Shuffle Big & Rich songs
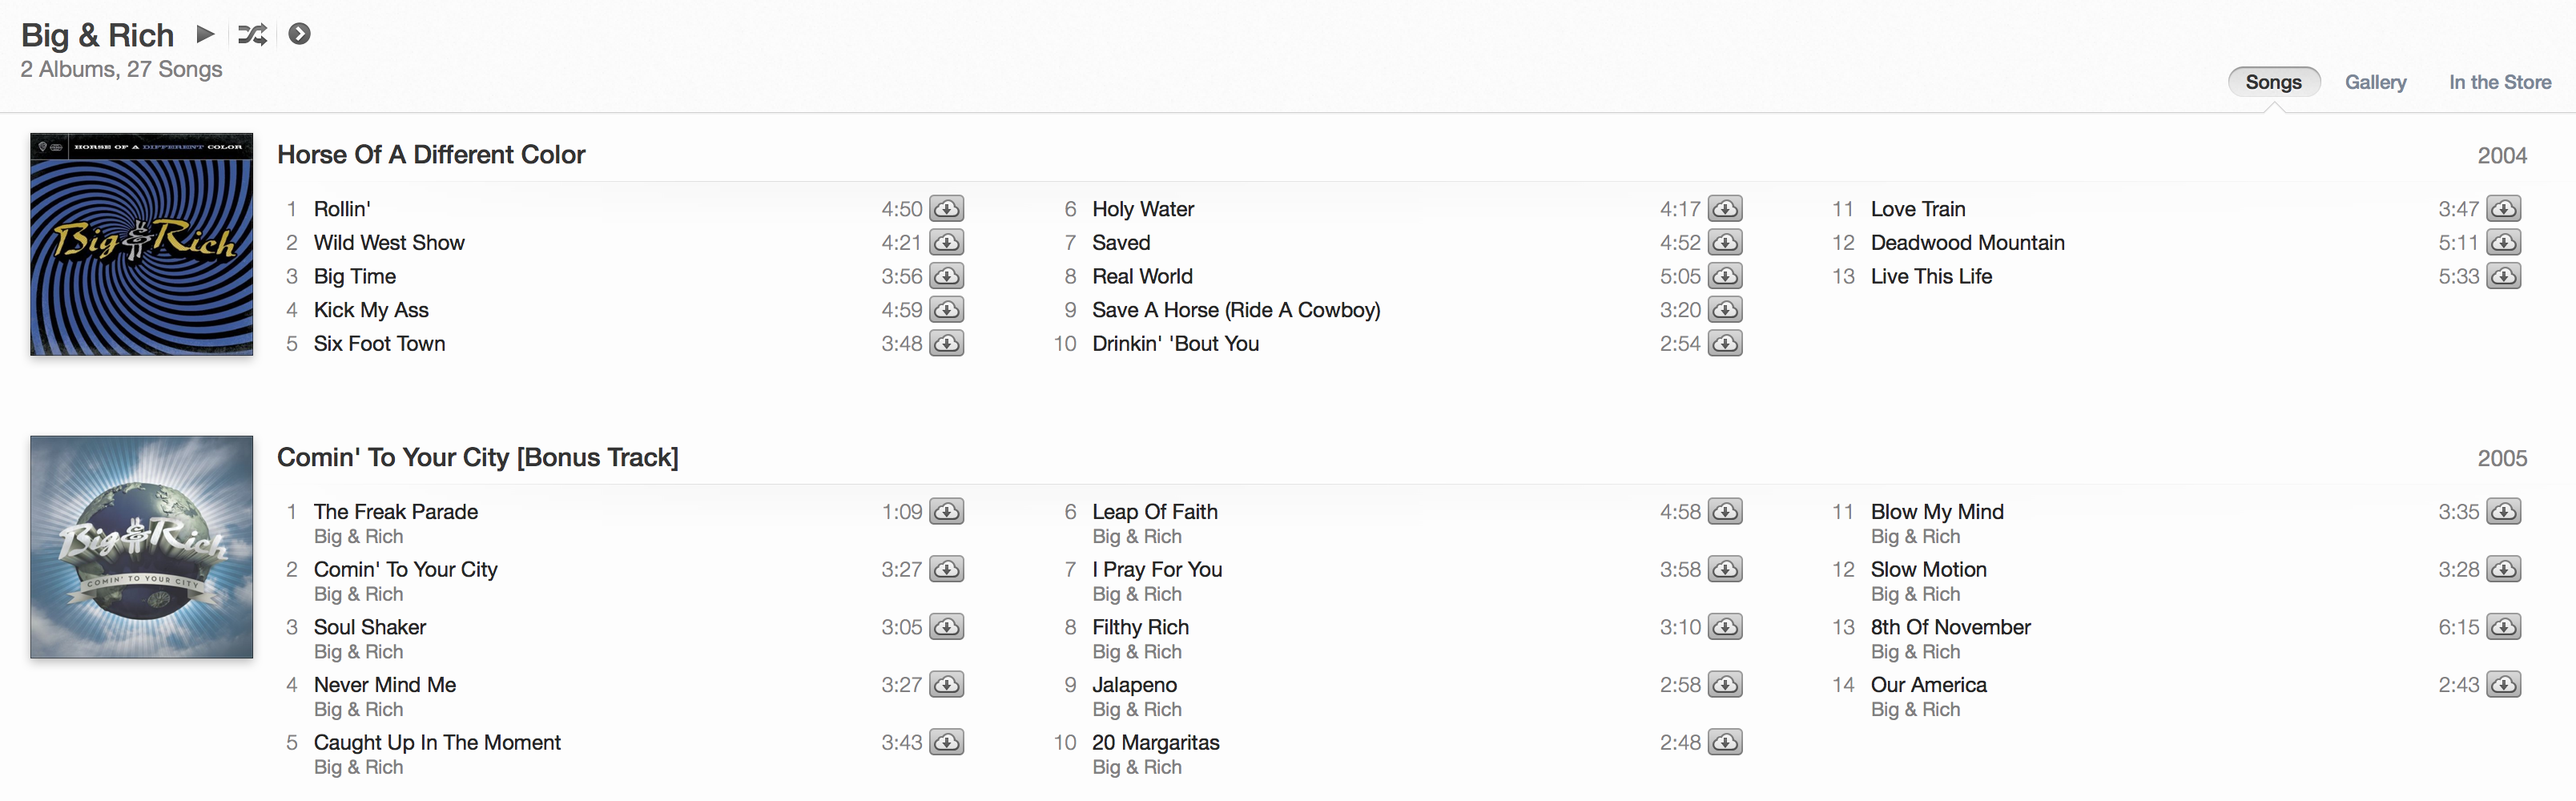 [252, 35]
